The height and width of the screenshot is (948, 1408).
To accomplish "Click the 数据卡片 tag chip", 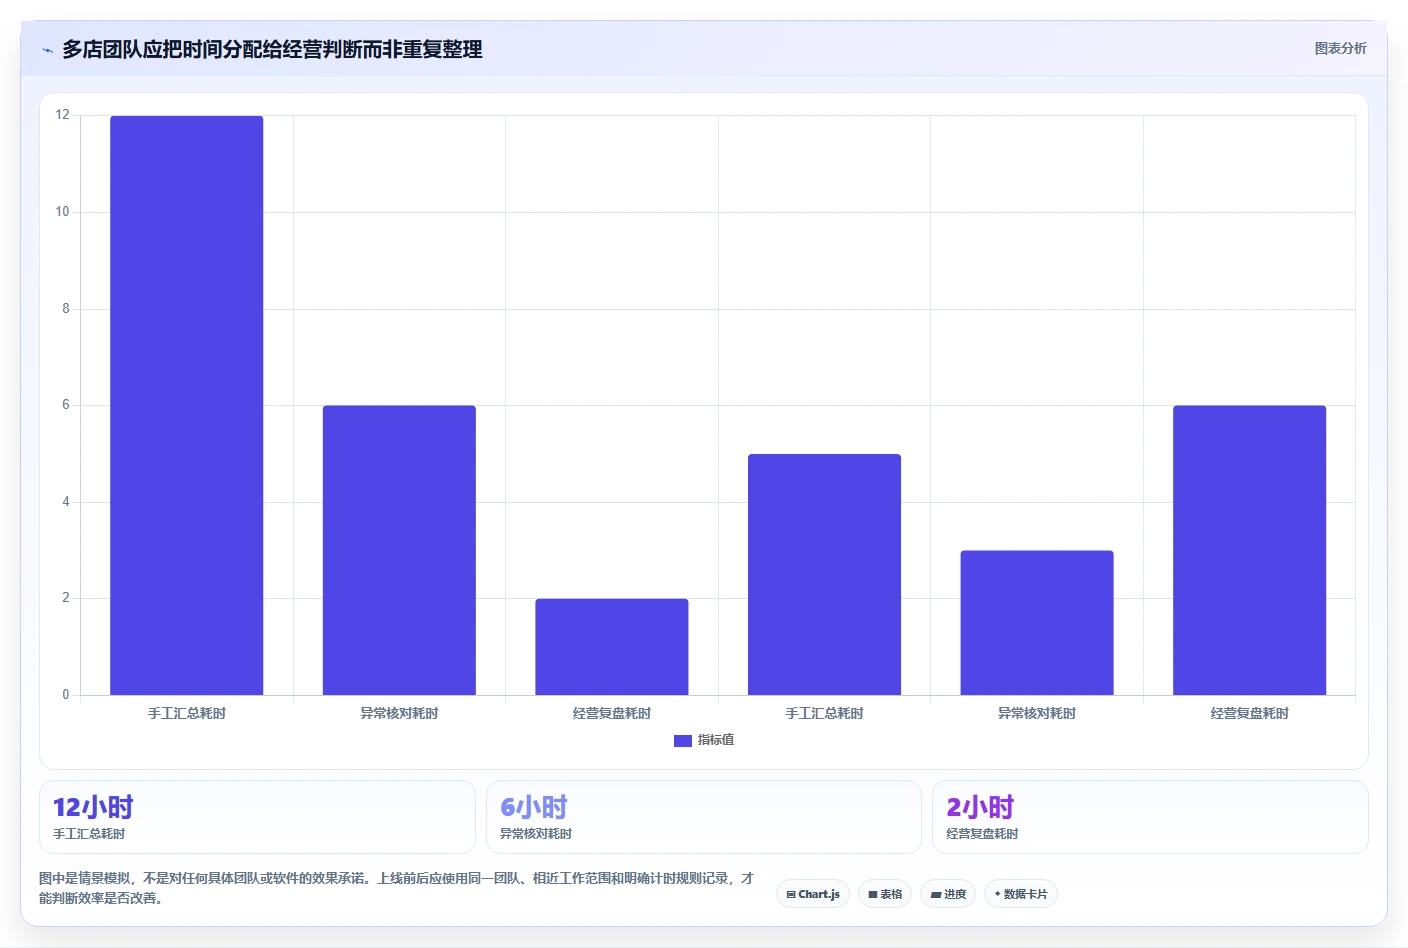I will [x=1021, y=894].
